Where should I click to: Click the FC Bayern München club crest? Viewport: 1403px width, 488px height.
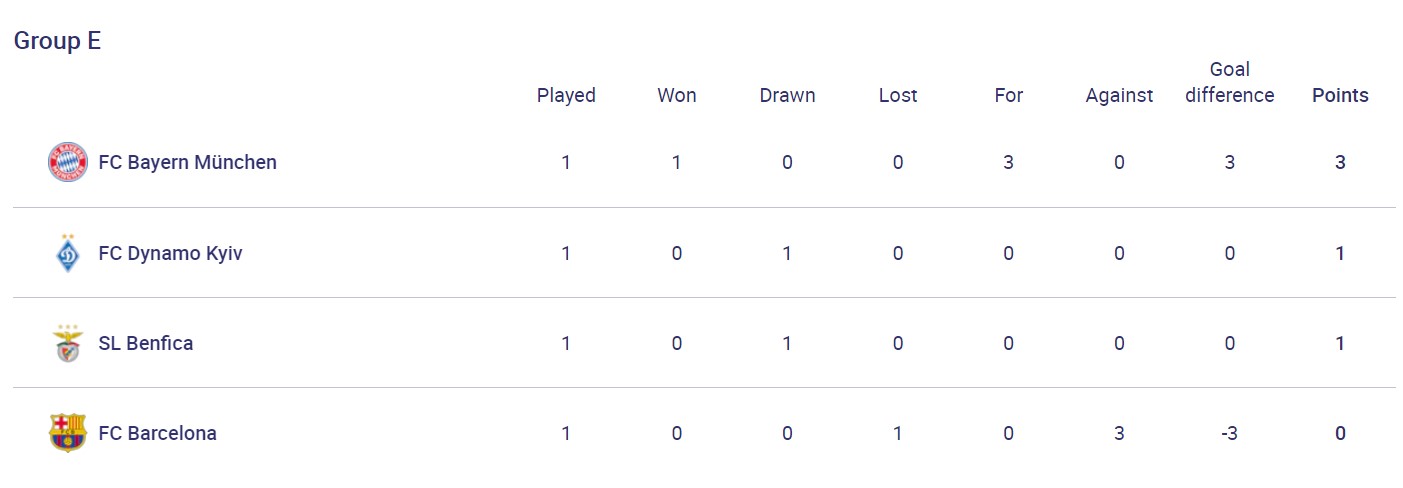pos(68,162)
